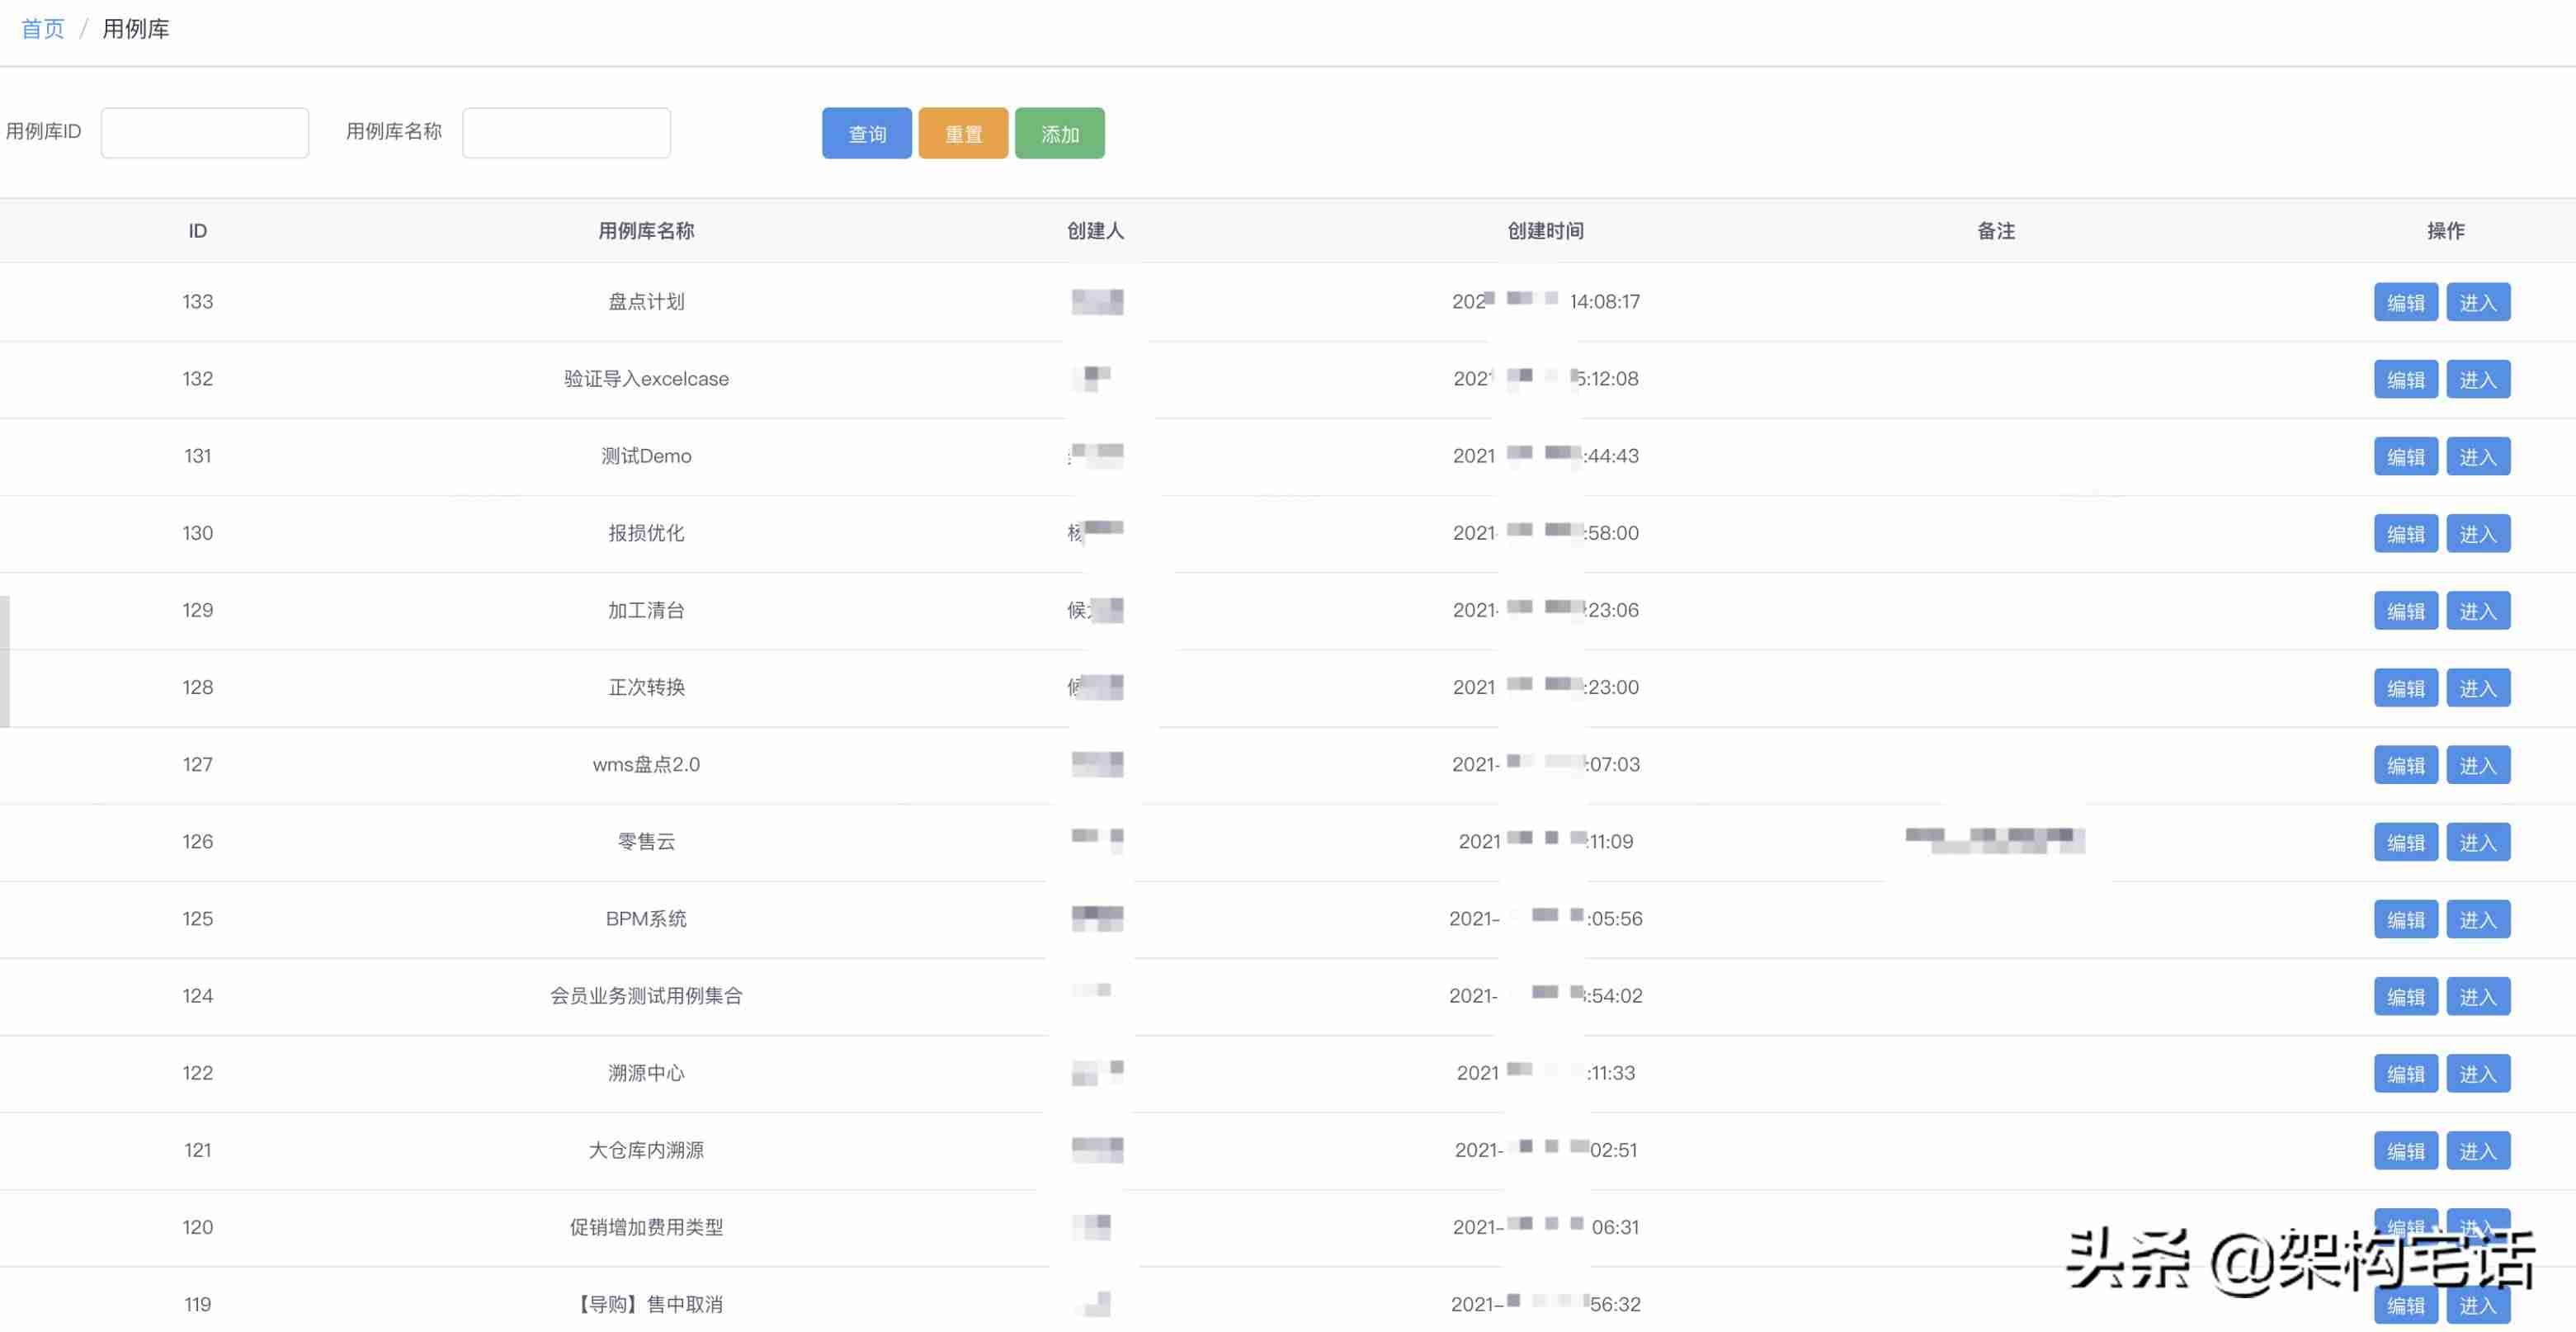Enter the wms盘点2.0 library
The image size is (2576, 1332).
pyautogui.click(x=2478, y=765)
